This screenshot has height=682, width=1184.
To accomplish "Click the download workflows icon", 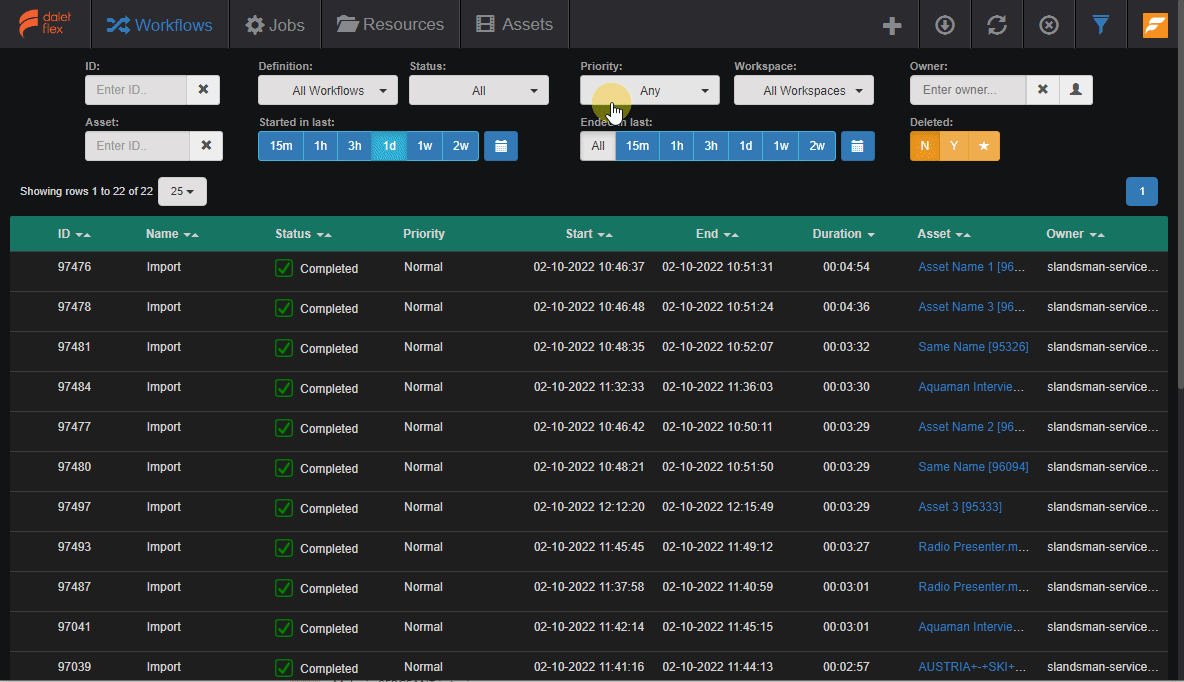I will click(x=944, y=24).
